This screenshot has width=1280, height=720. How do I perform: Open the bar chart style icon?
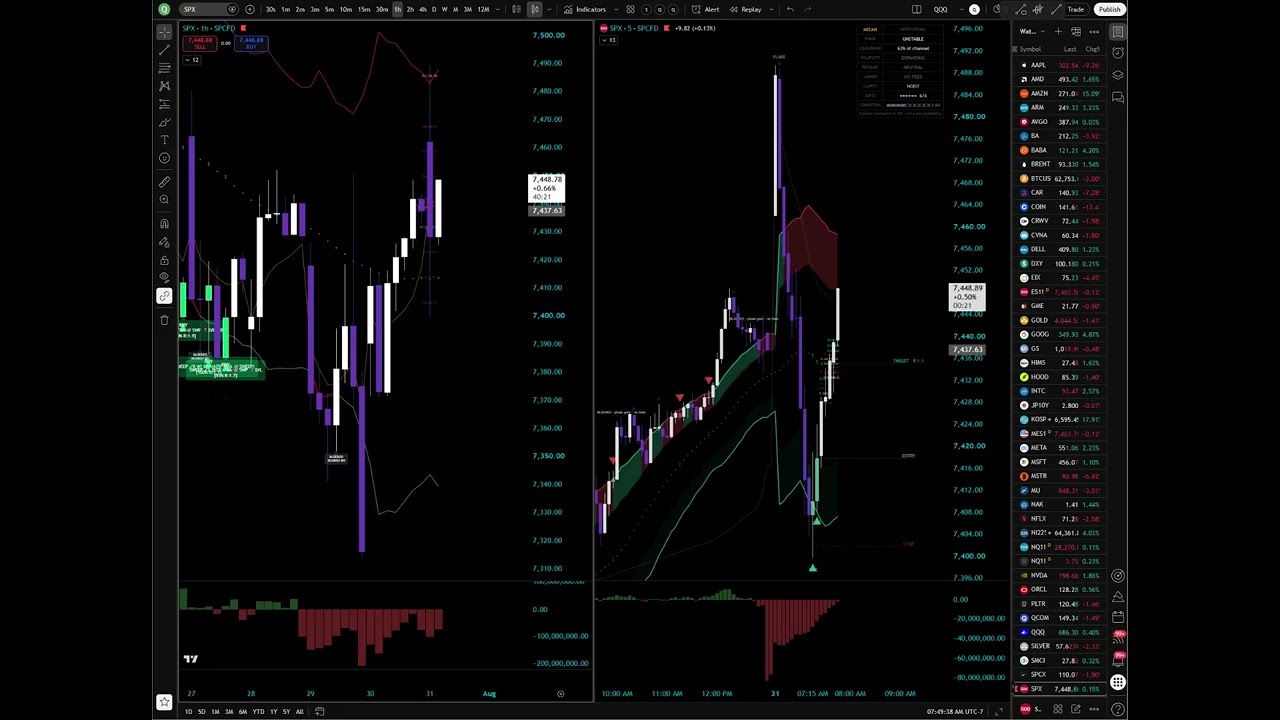click(516, 9)
